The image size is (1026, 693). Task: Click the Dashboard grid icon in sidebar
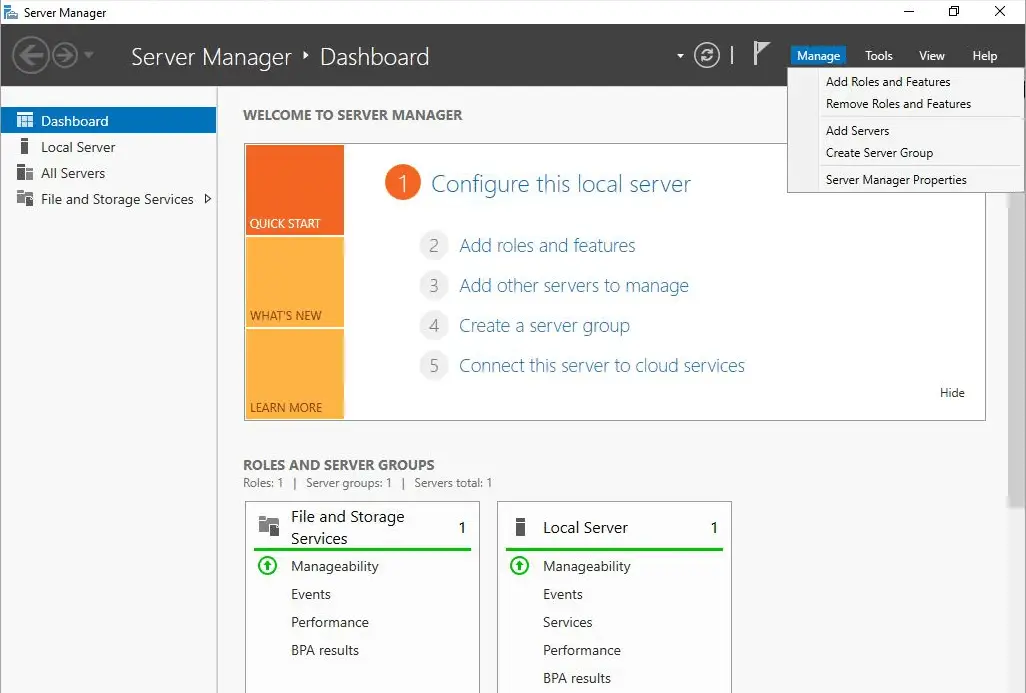(25, 120)
